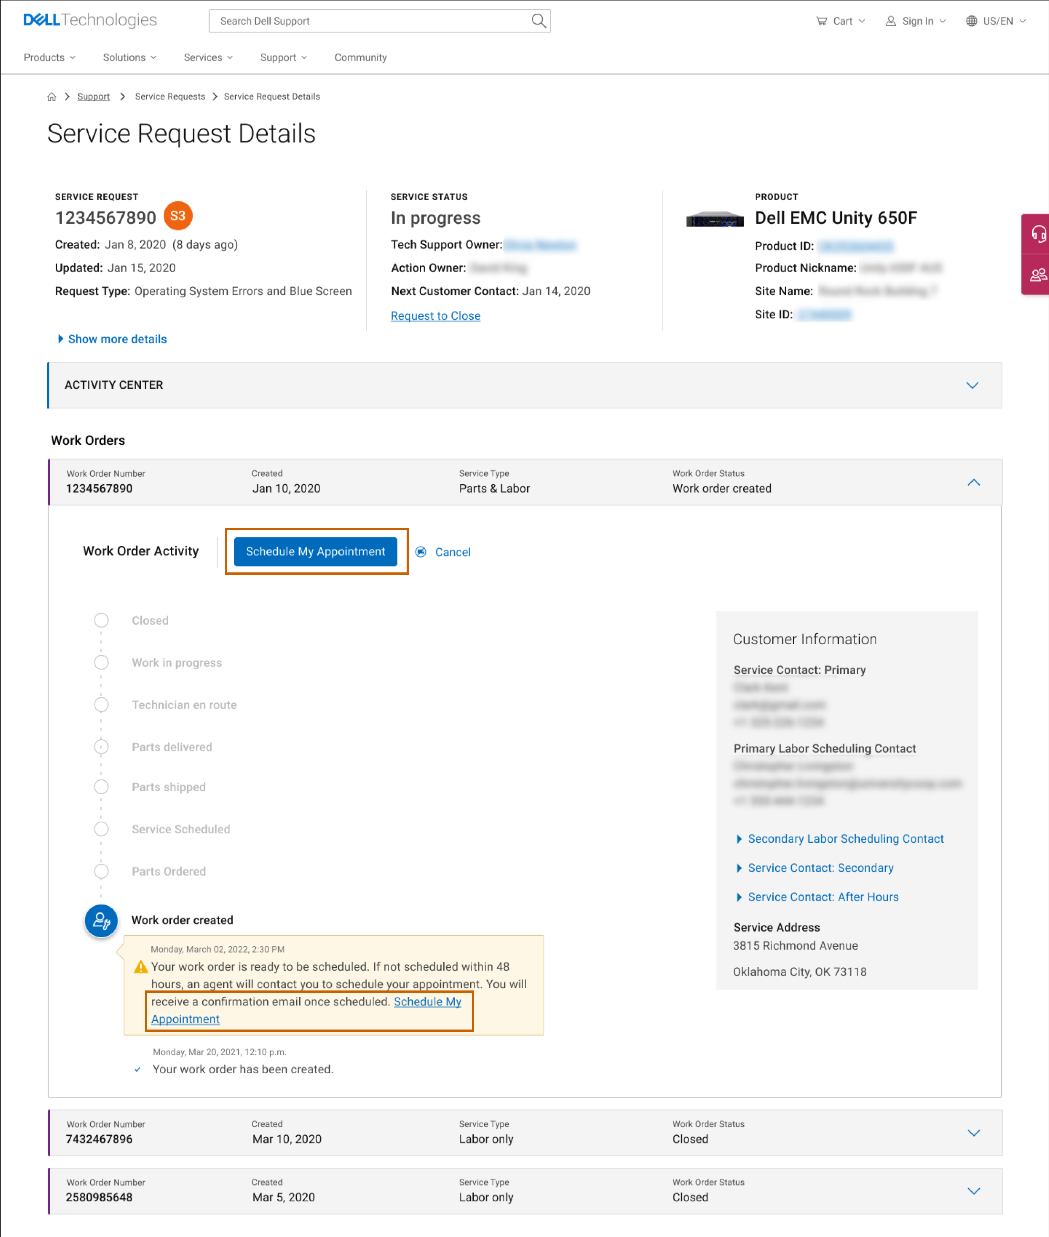The height and width of the screenshot is (1237, 1049).
Task: Open the Sign In dropdown
Action: [x=916, y=21]
